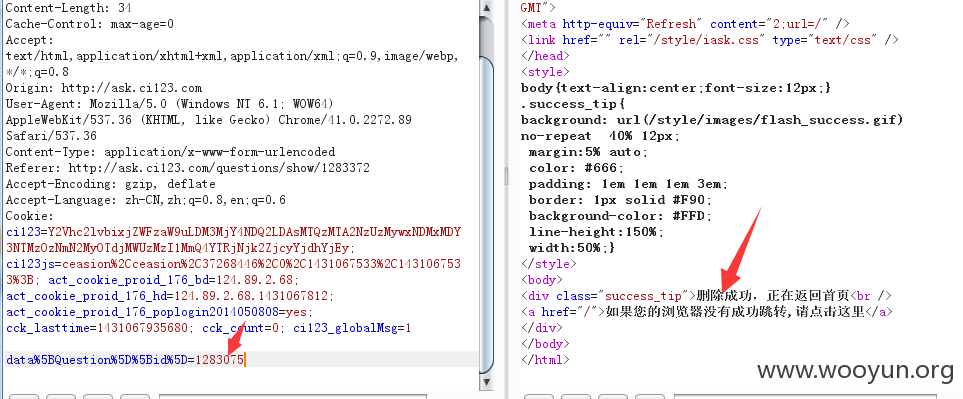
Task: Click the meta http-equiv Refresh line in response
Action: pyautogui.click(x=685, y=24)
